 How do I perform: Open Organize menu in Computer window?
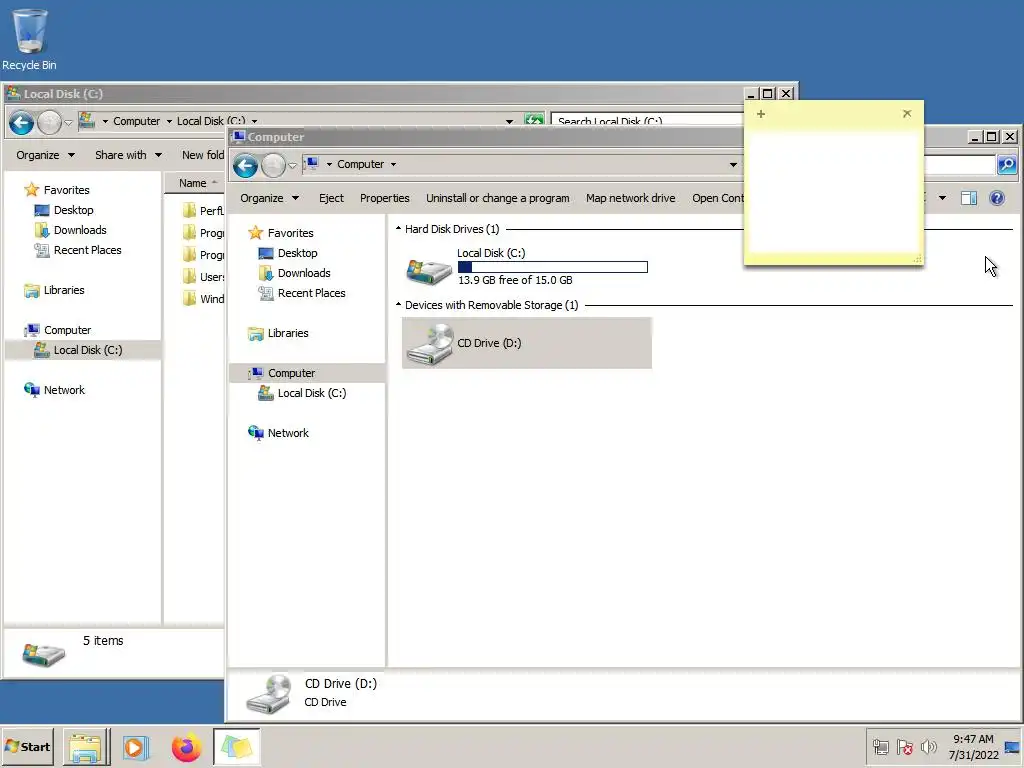click(269, 198)
